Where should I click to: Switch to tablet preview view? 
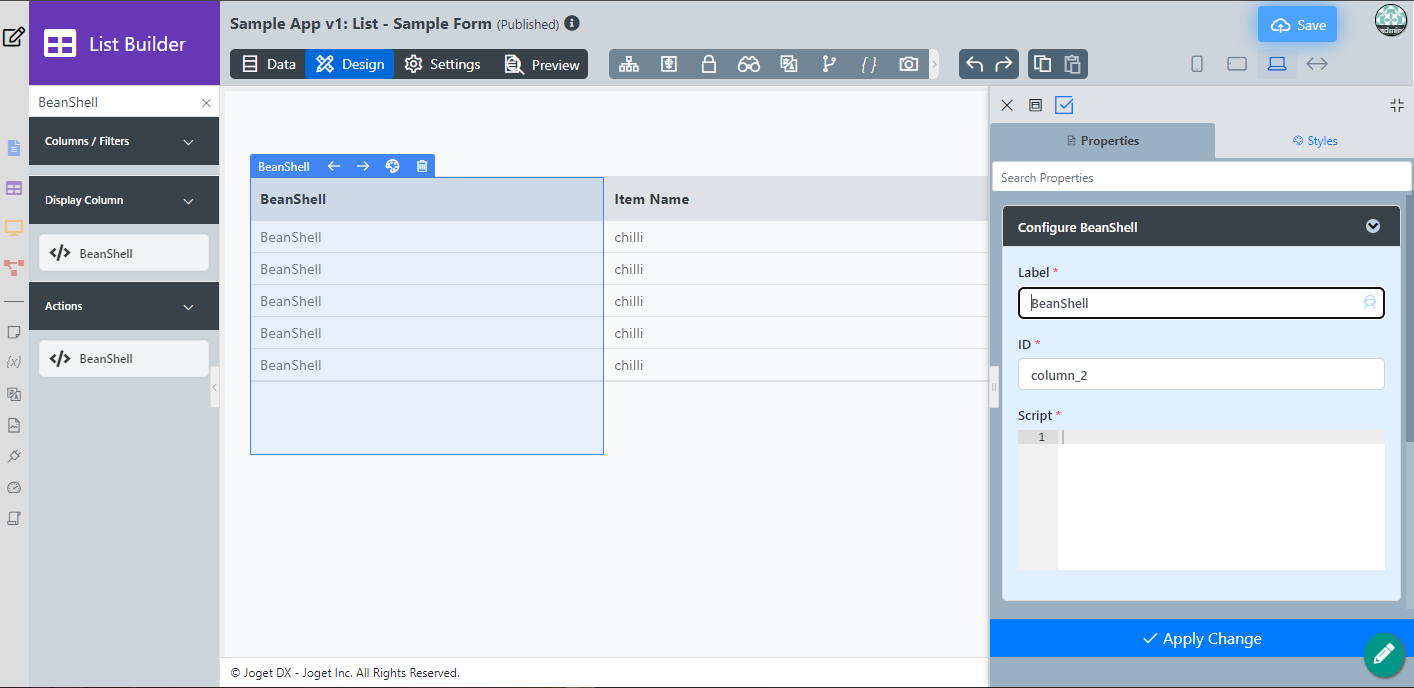1237,64
